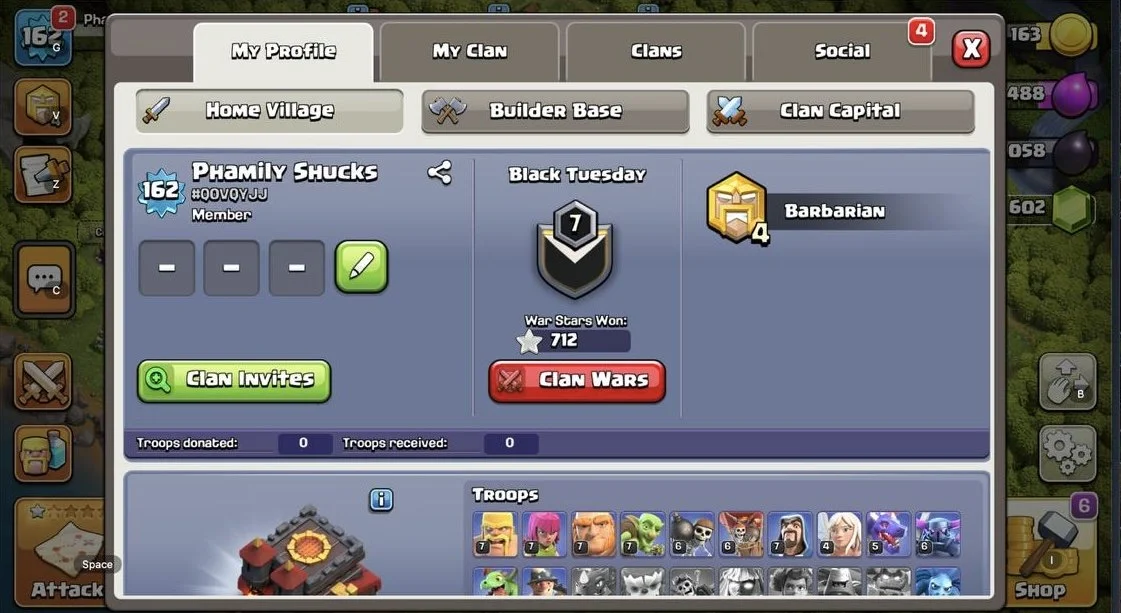Share the Phamily Shucks profile
1121x613 pixels.
click(x=440, y=172)
